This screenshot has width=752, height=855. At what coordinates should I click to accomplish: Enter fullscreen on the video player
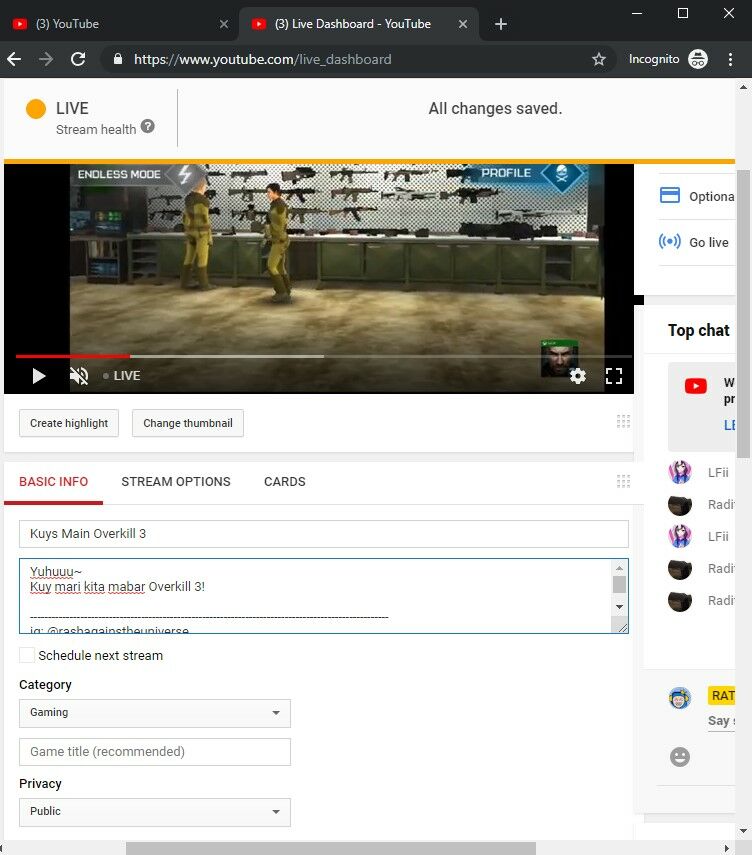613,376
